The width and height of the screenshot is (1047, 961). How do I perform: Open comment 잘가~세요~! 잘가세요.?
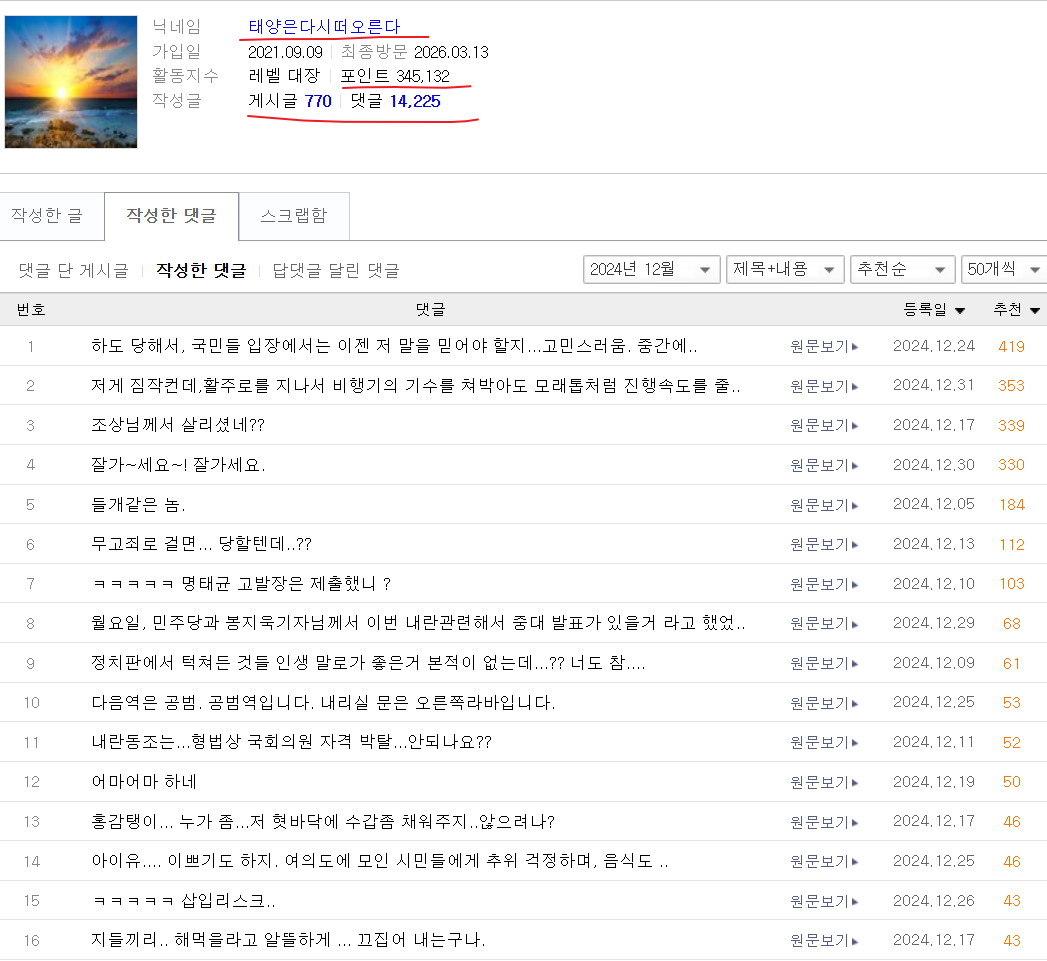click(178, 465)
